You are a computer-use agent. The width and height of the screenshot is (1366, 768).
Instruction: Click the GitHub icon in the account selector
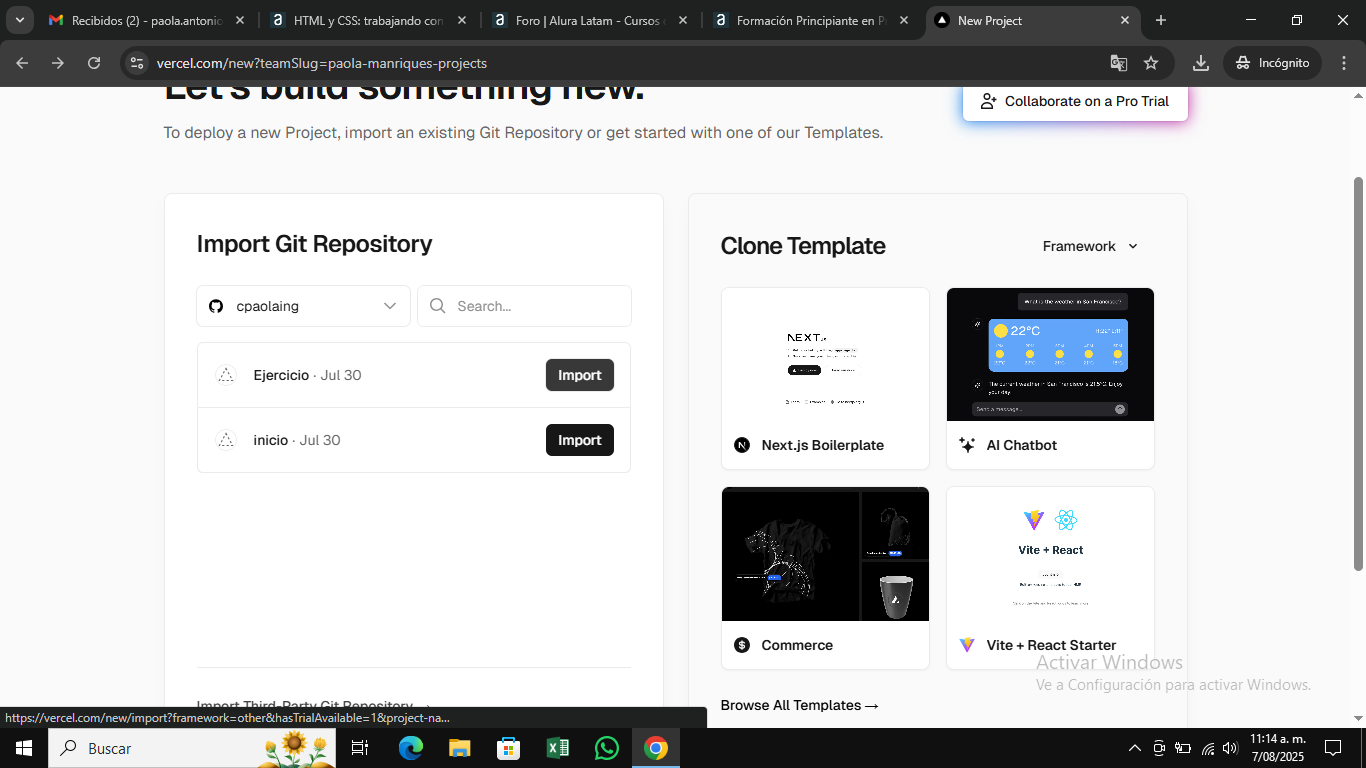[216, 306]
